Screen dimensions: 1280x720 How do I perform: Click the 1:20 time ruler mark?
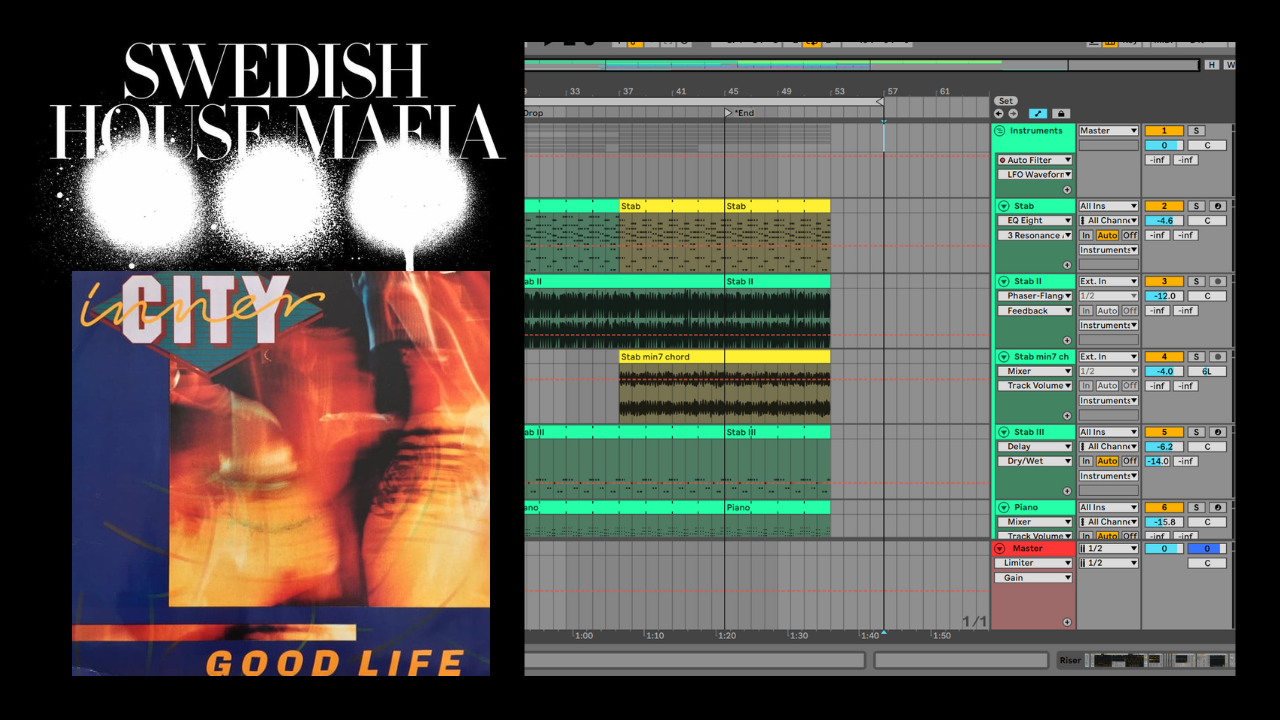pyautogui.click(x=727, y=635)
